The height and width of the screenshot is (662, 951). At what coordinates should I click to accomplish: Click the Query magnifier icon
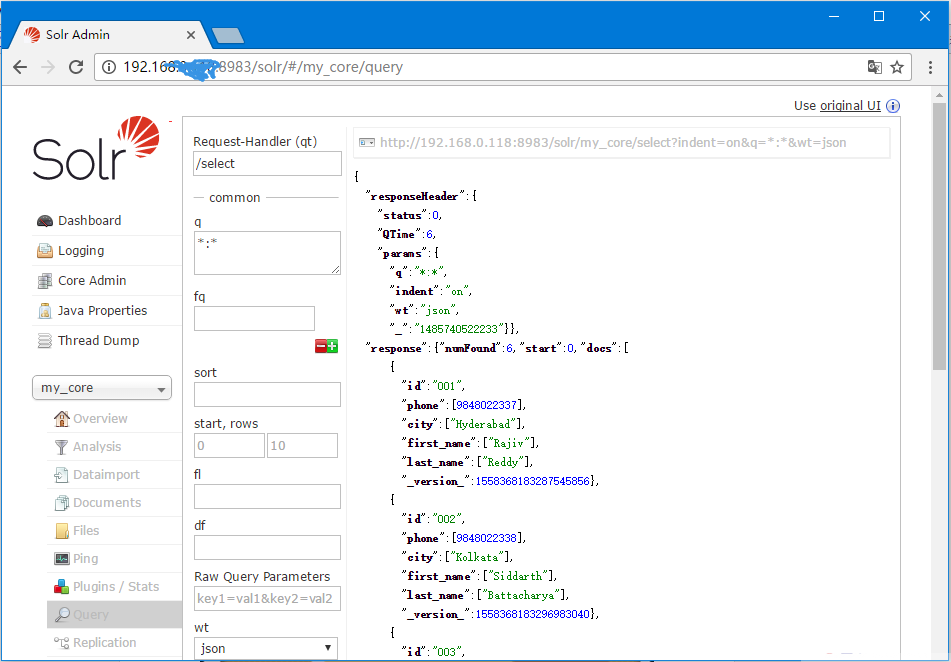[62, 615]
